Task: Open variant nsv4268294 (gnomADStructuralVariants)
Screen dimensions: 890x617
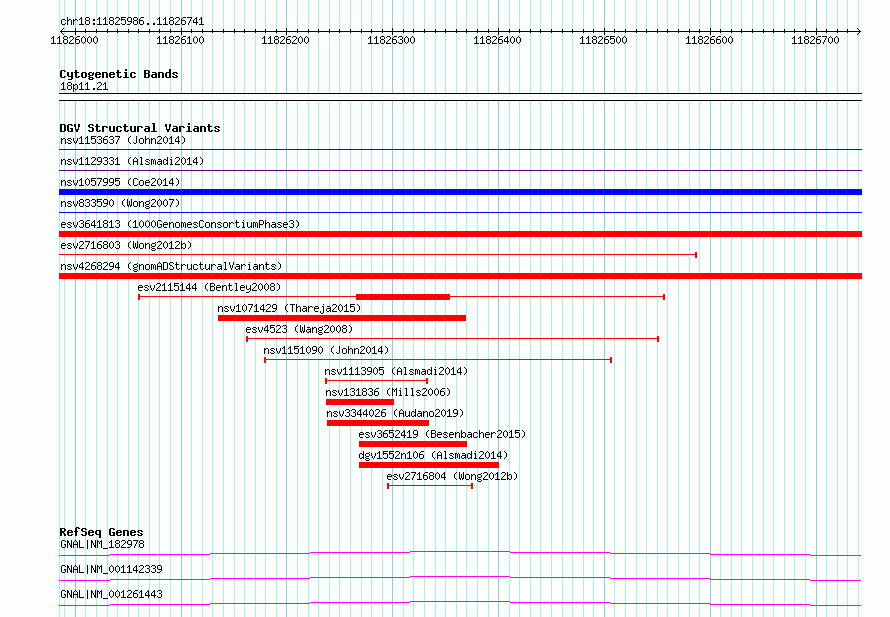Action: click(171, 266)
